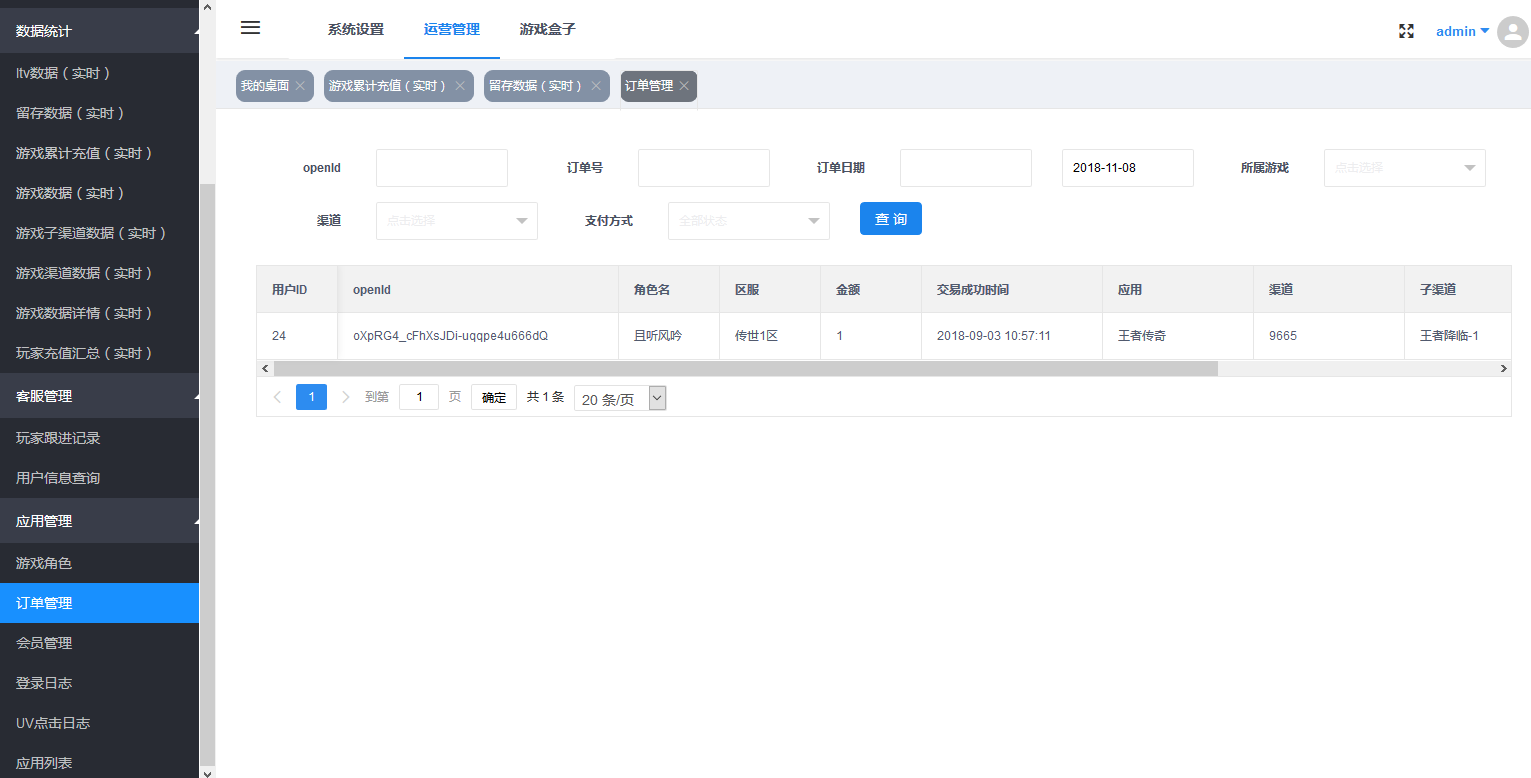This screenshot has width=1531, height=778.
Task: Switch to the 系统设置 top menu
Action: pyautogui.click(x=355, y=30)
